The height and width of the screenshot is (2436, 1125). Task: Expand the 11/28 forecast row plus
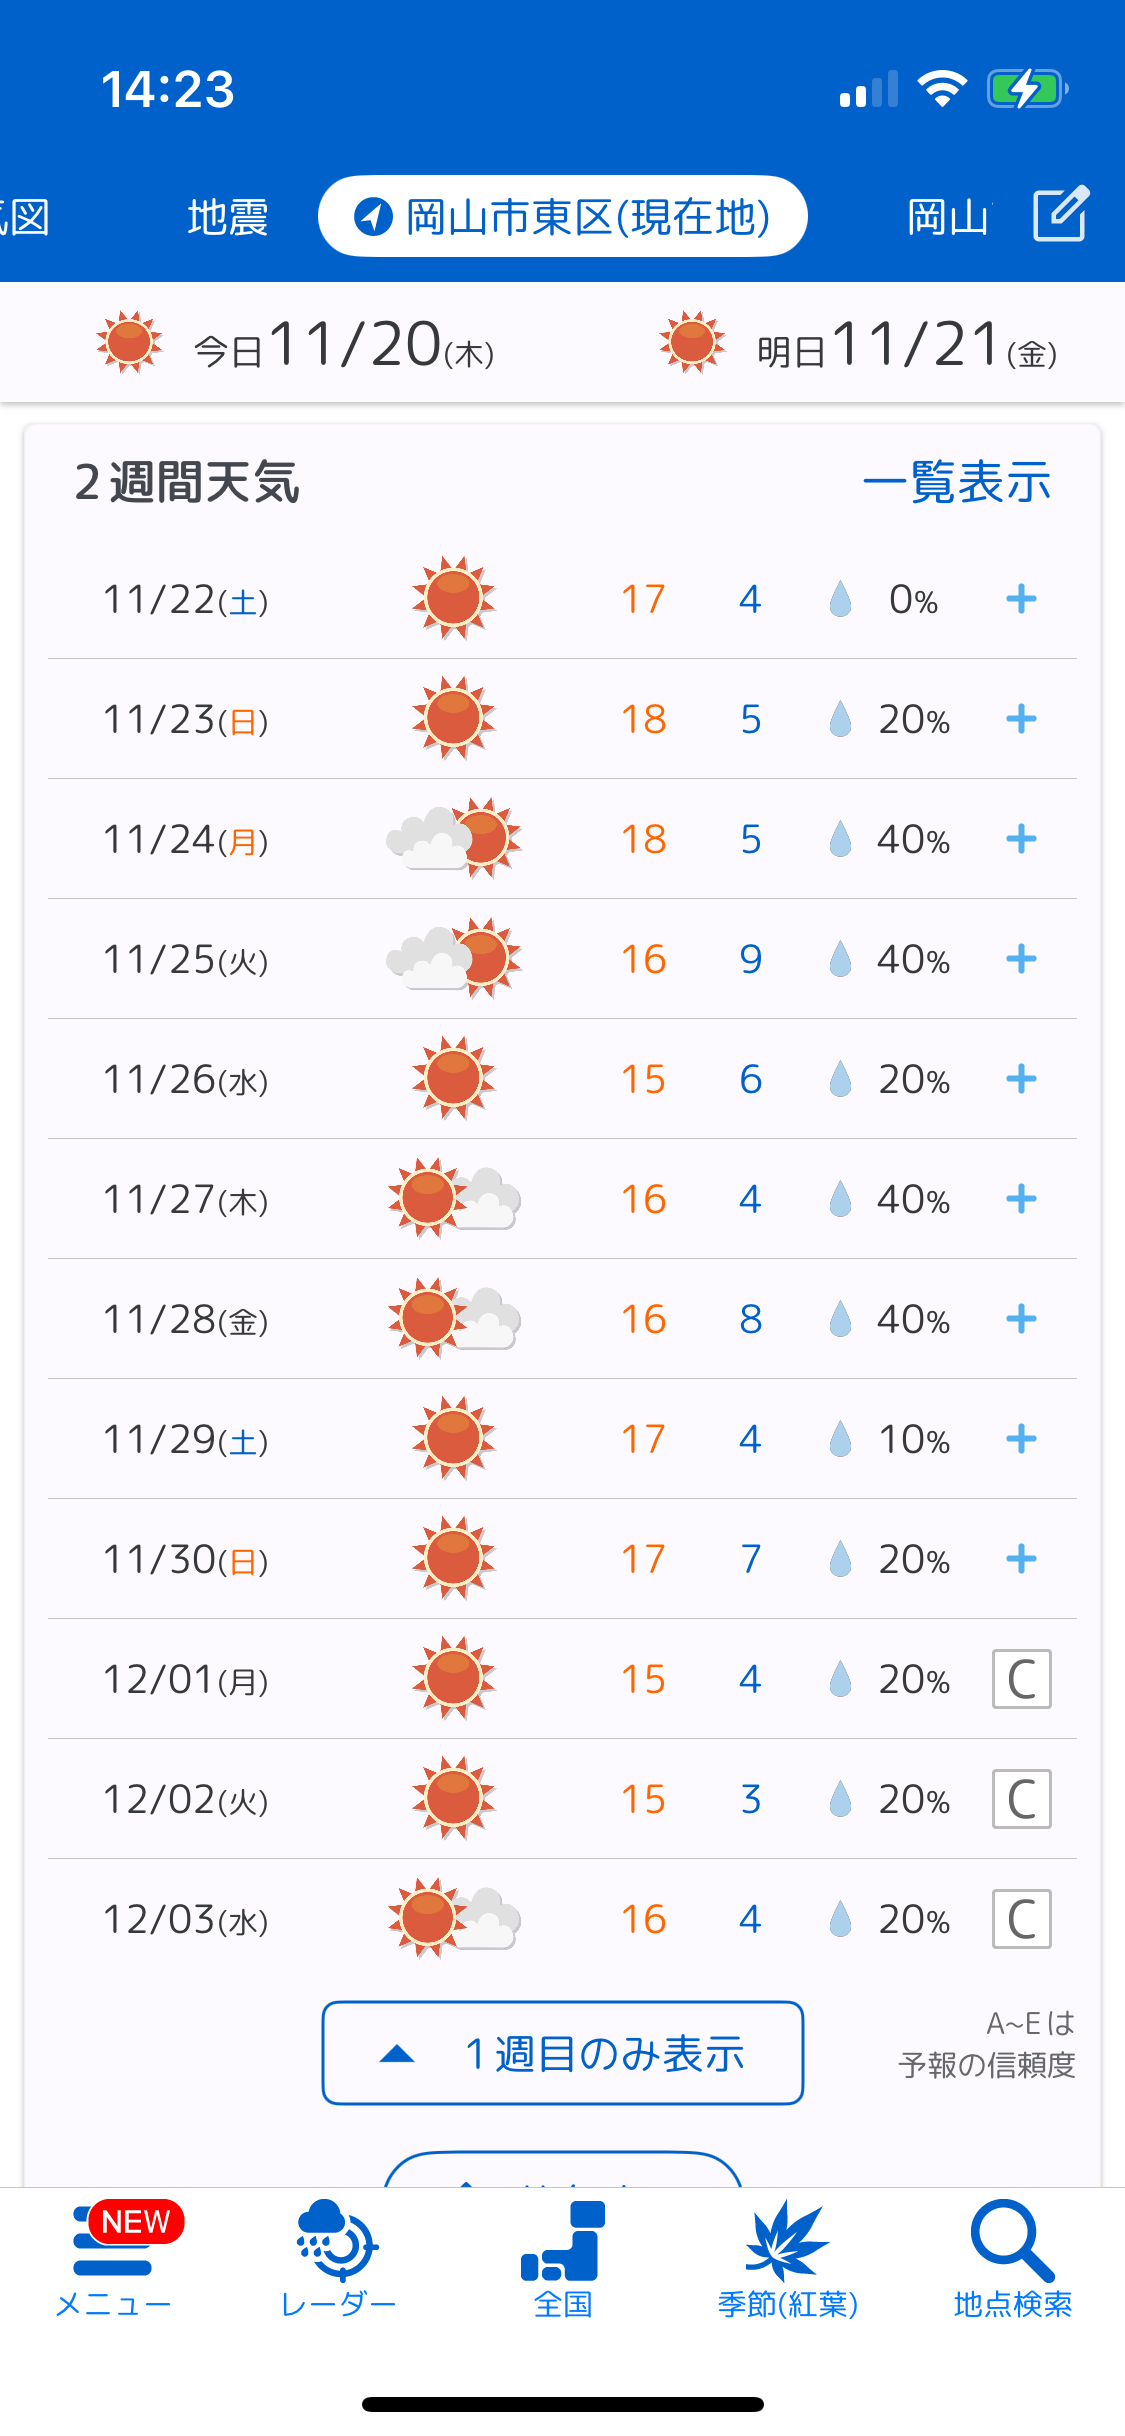click(1021, 1319)
